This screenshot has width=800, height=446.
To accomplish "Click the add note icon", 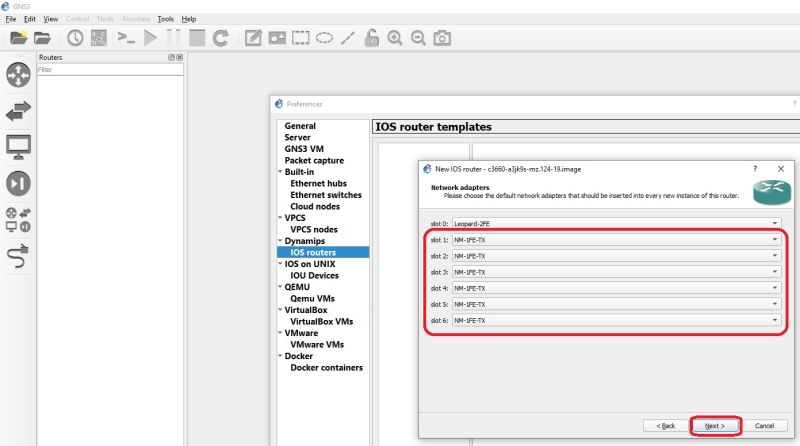I will point(253,38).
